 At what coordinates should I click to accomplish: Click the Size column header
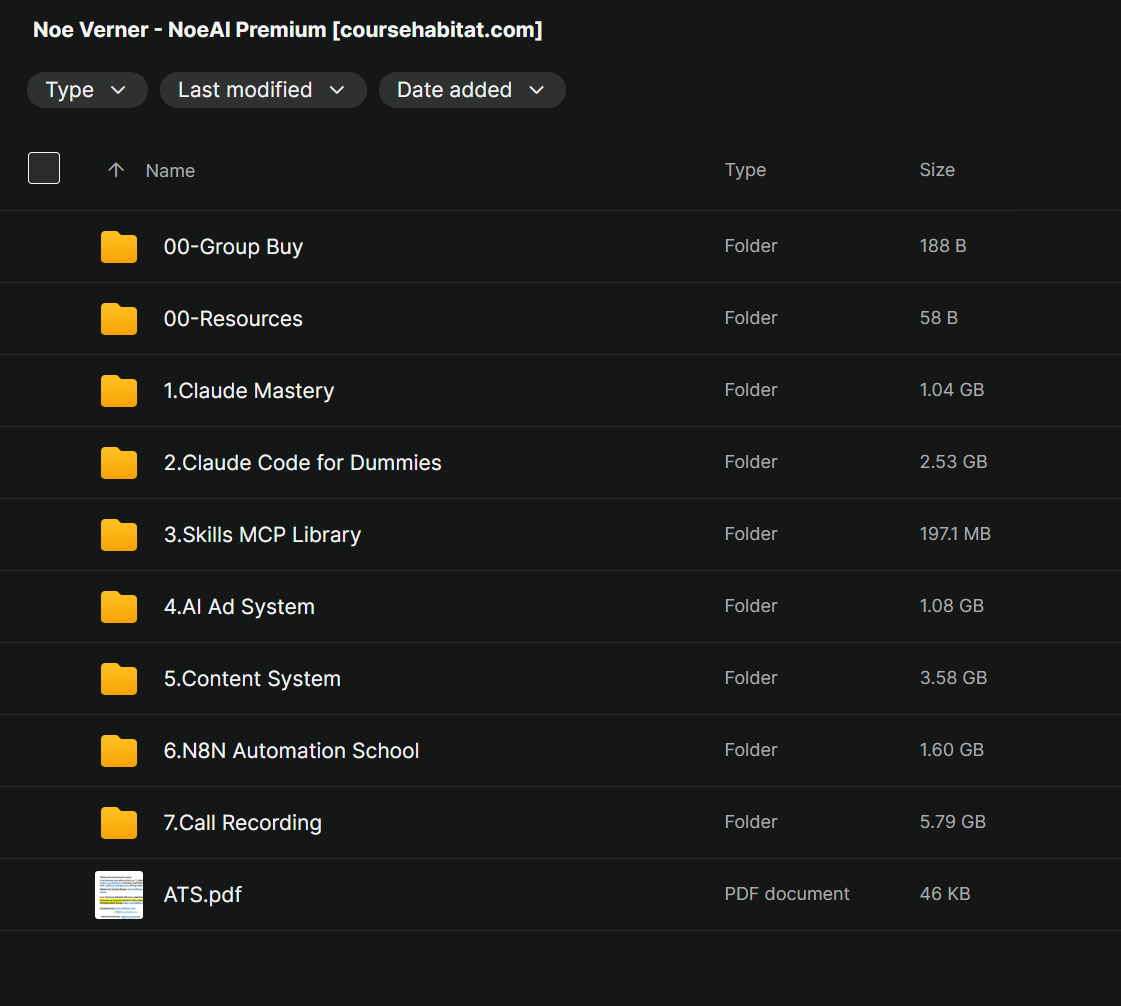[x=937, y=170]
